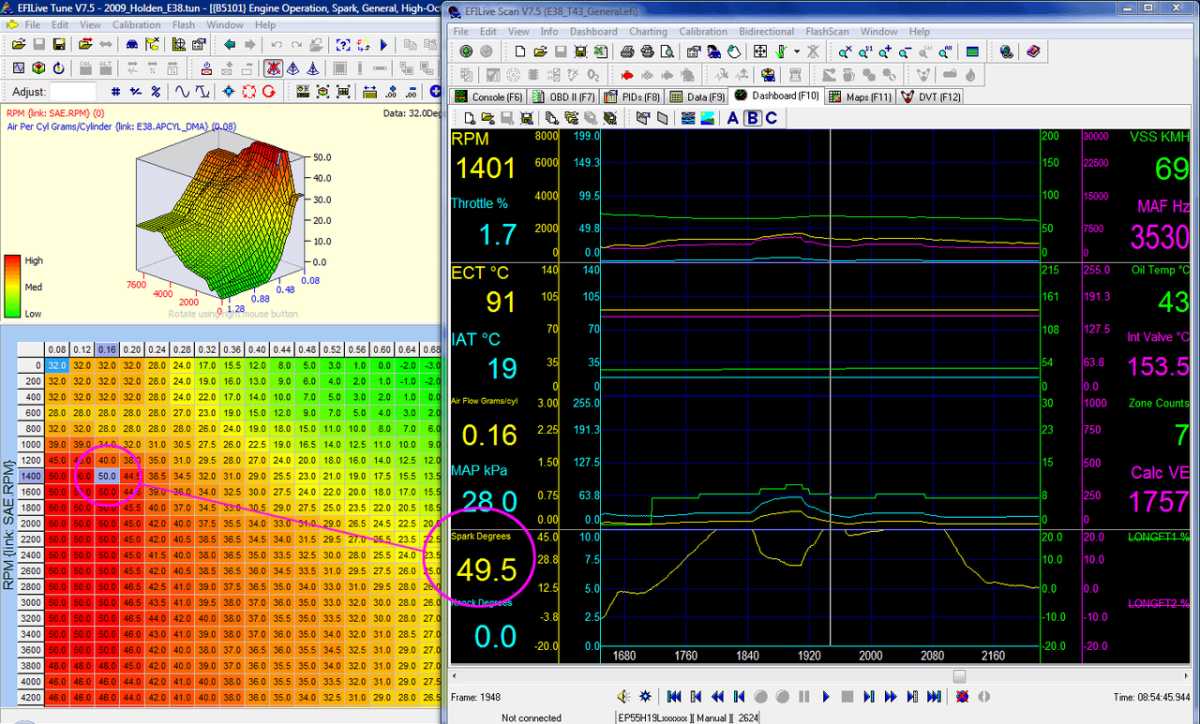This screenshot has height=724, width=1200.
Task: Mute playback audio with the speaker icon
Action: 623,695
